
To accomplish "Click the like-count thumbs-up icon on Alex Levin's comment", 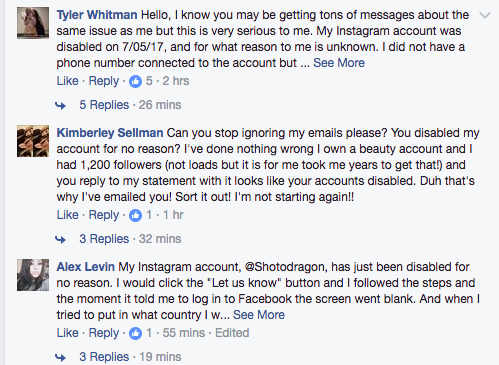I will coord(135,333).
